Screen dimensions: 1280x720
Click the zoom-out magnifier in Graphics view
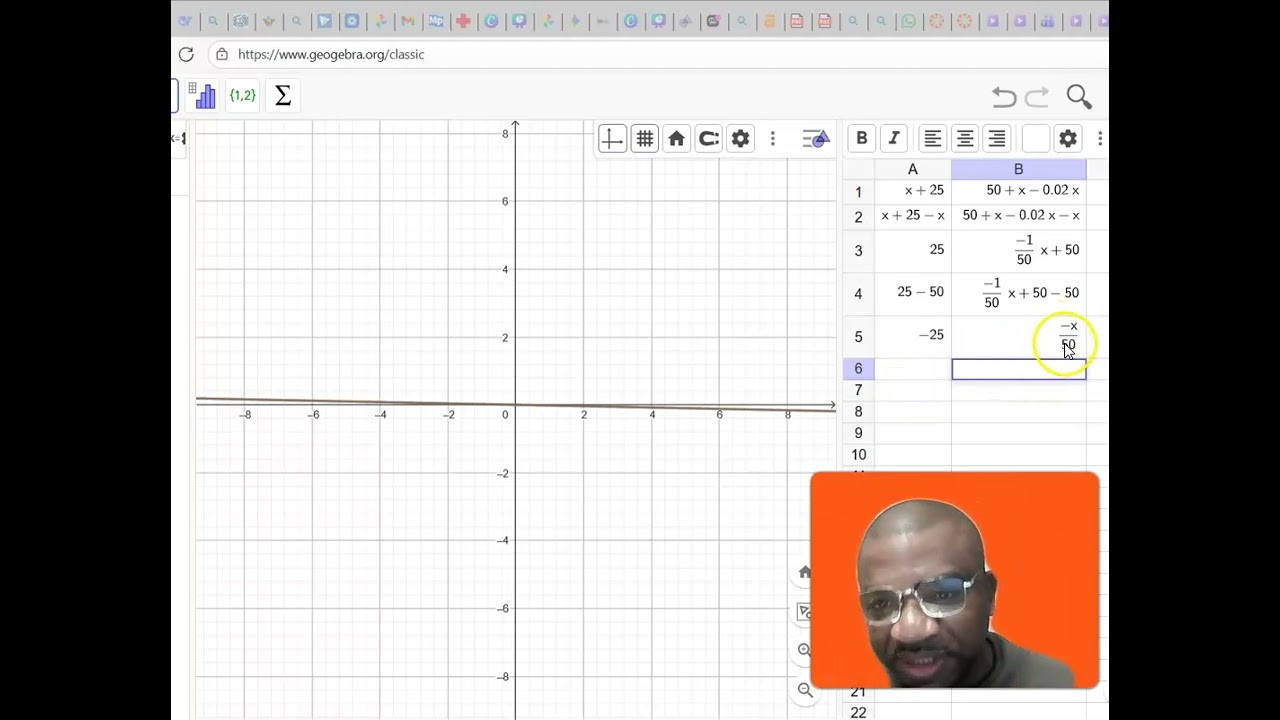point(805,689)
